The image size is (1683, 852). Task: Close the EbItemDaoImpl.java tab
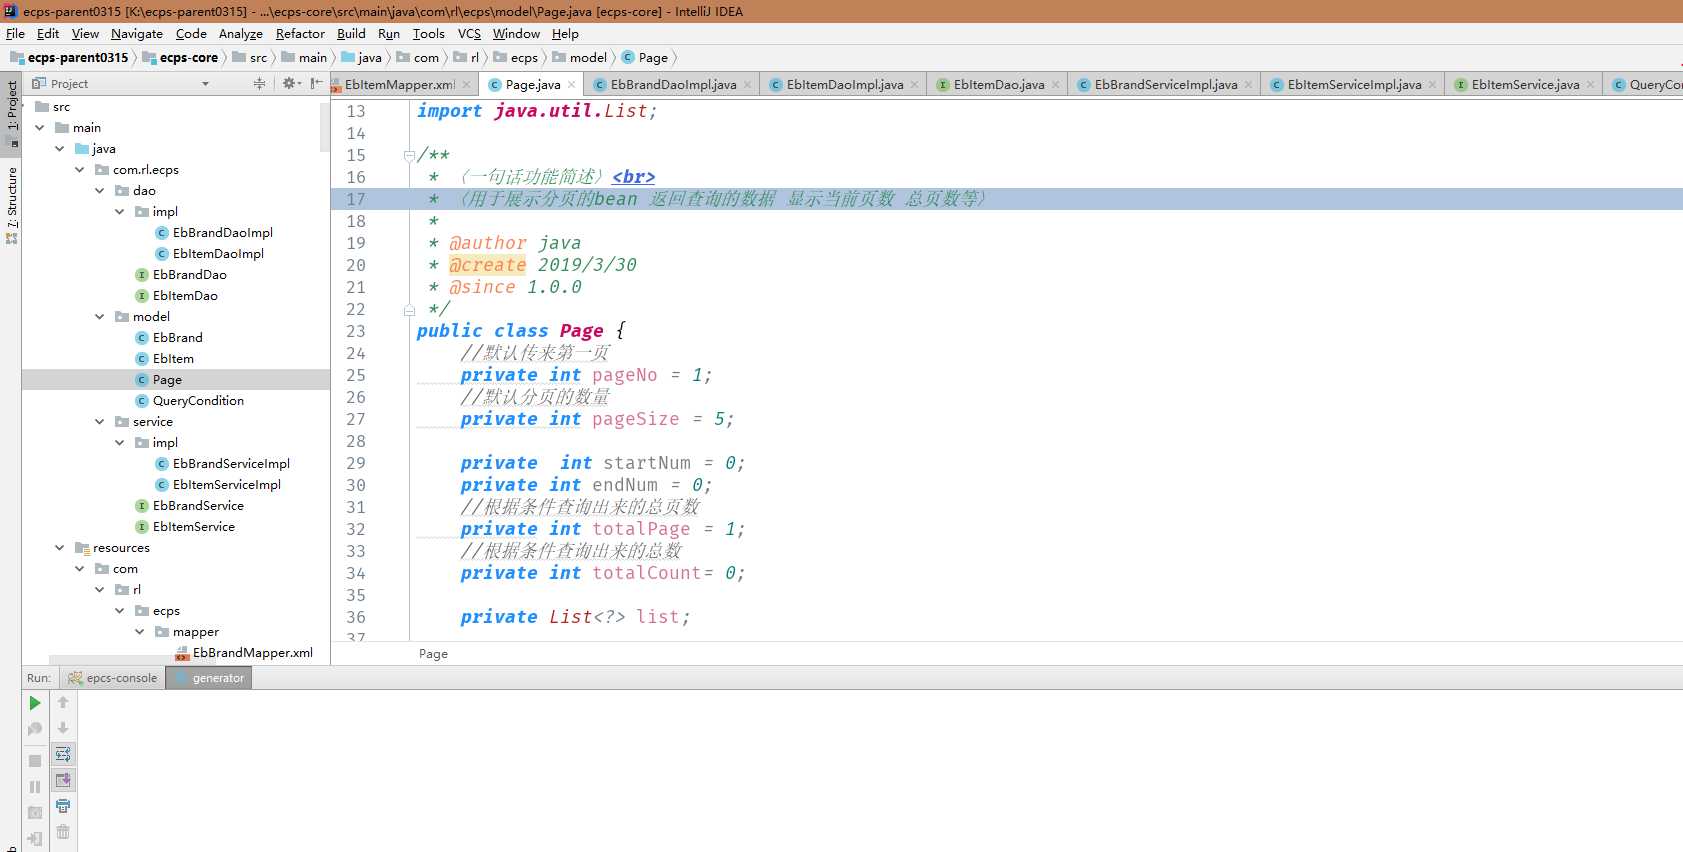914,85
